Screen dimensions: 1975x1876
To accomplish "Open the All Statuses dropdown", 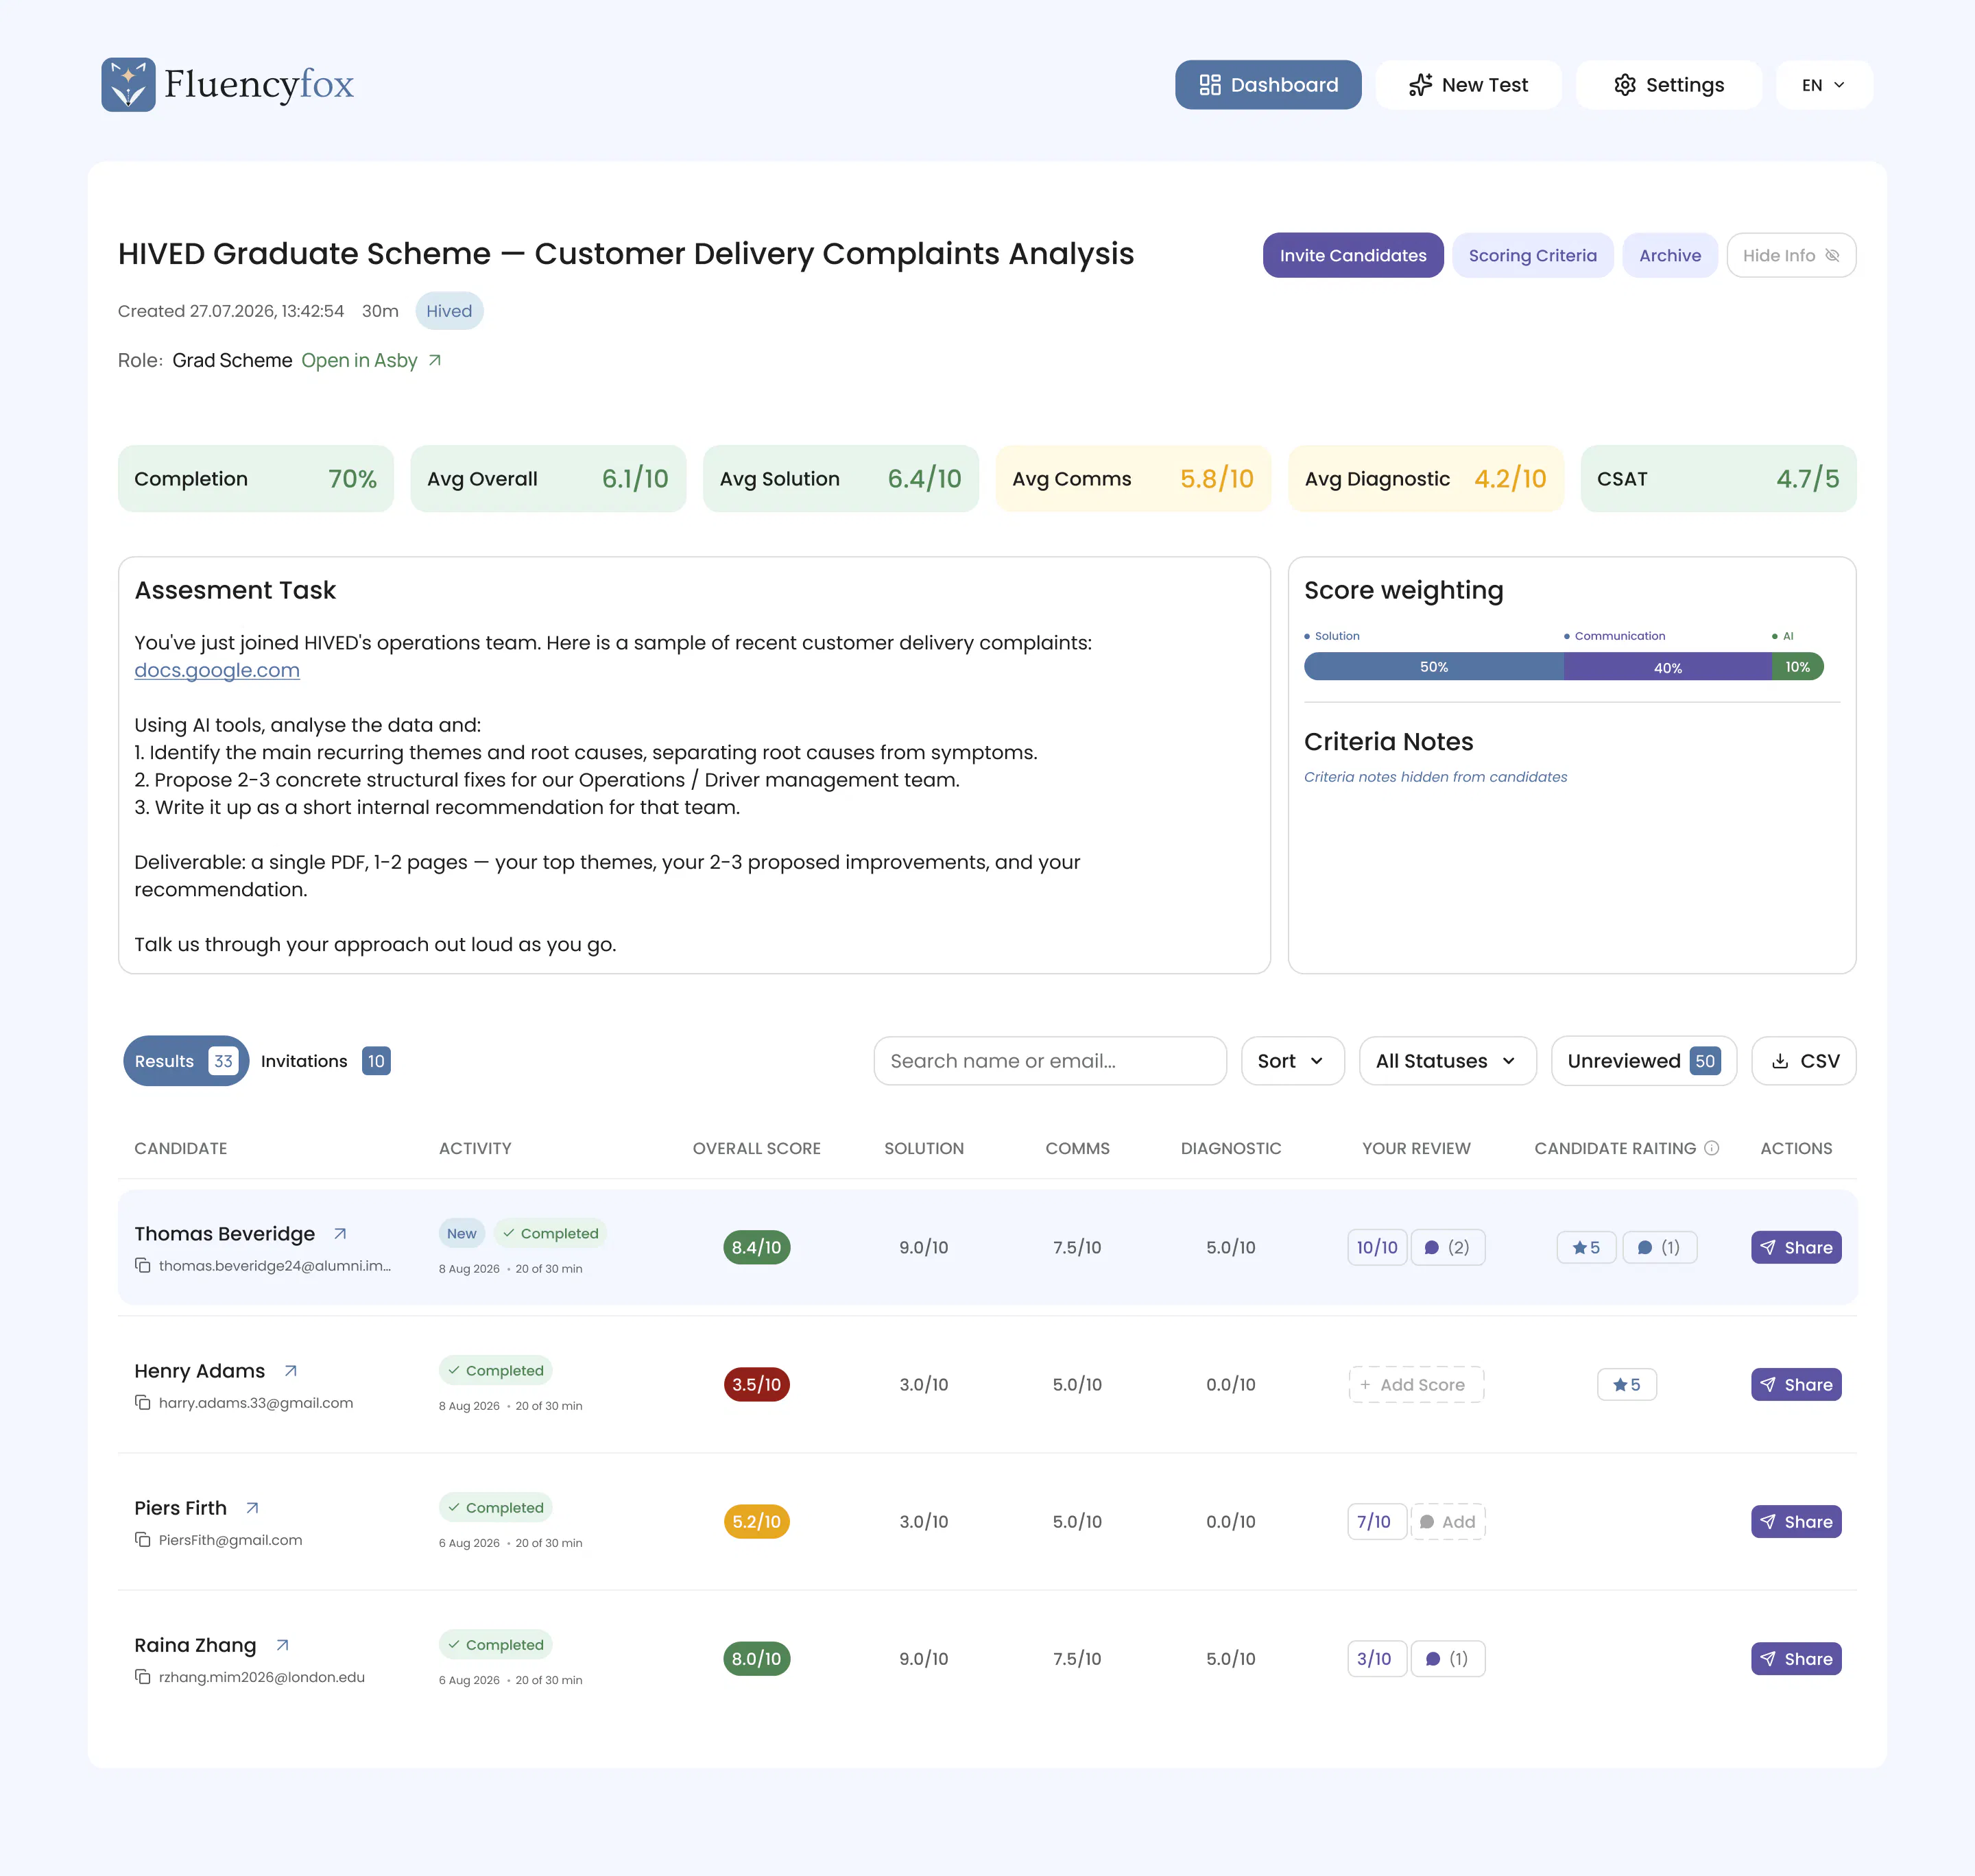I will 1447,1061.
